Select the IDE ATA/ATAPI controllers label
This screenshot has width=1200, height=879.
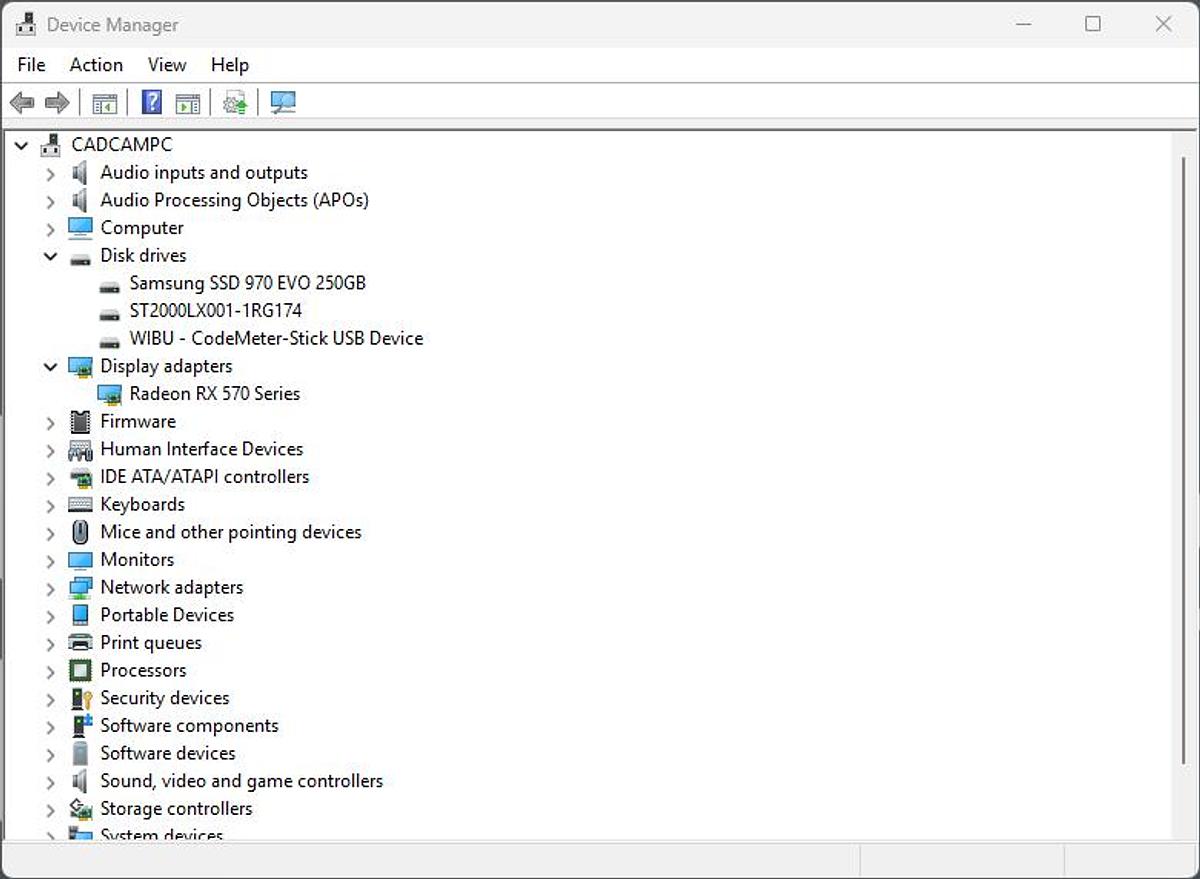205,477
